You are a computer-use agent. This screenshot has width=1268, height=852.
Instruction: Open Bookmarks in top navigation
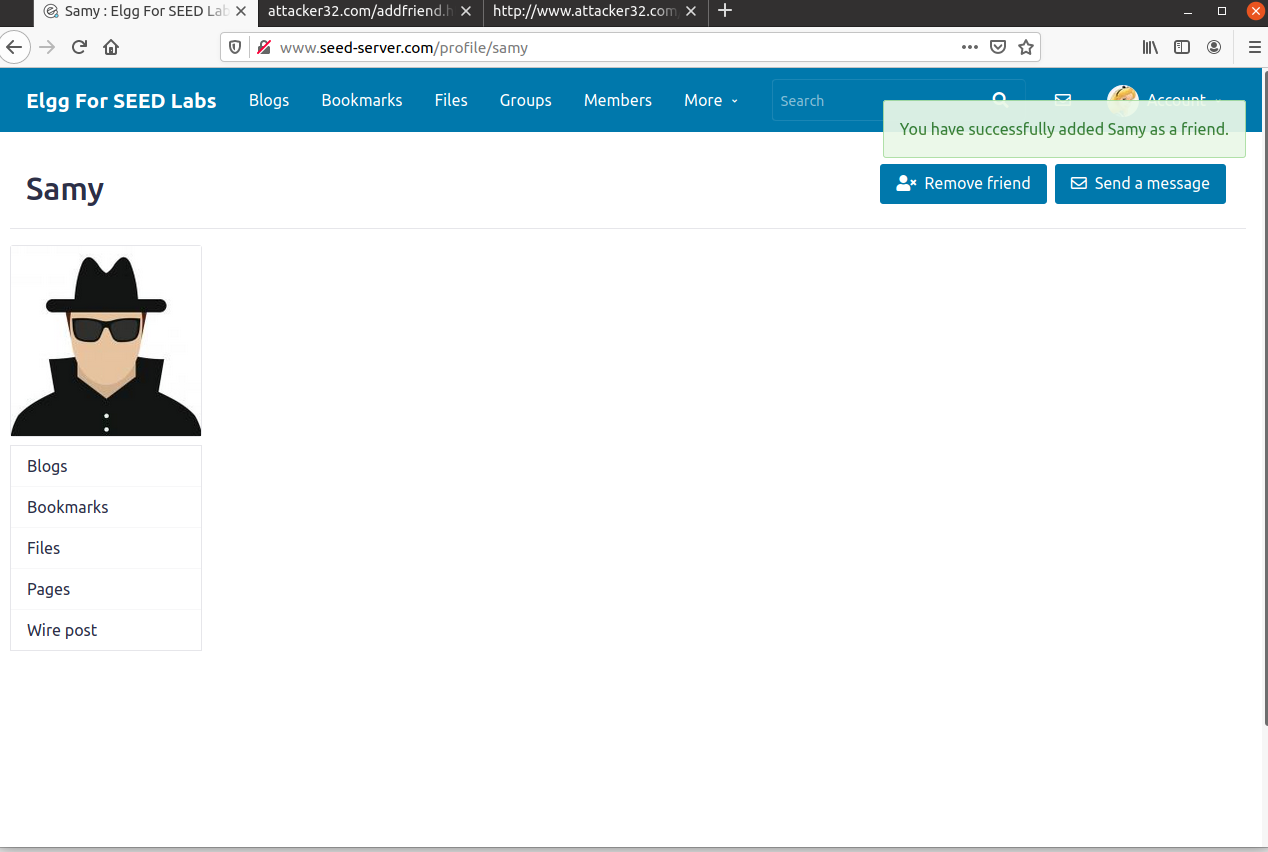pyautogui.click(x=362, y=100)
